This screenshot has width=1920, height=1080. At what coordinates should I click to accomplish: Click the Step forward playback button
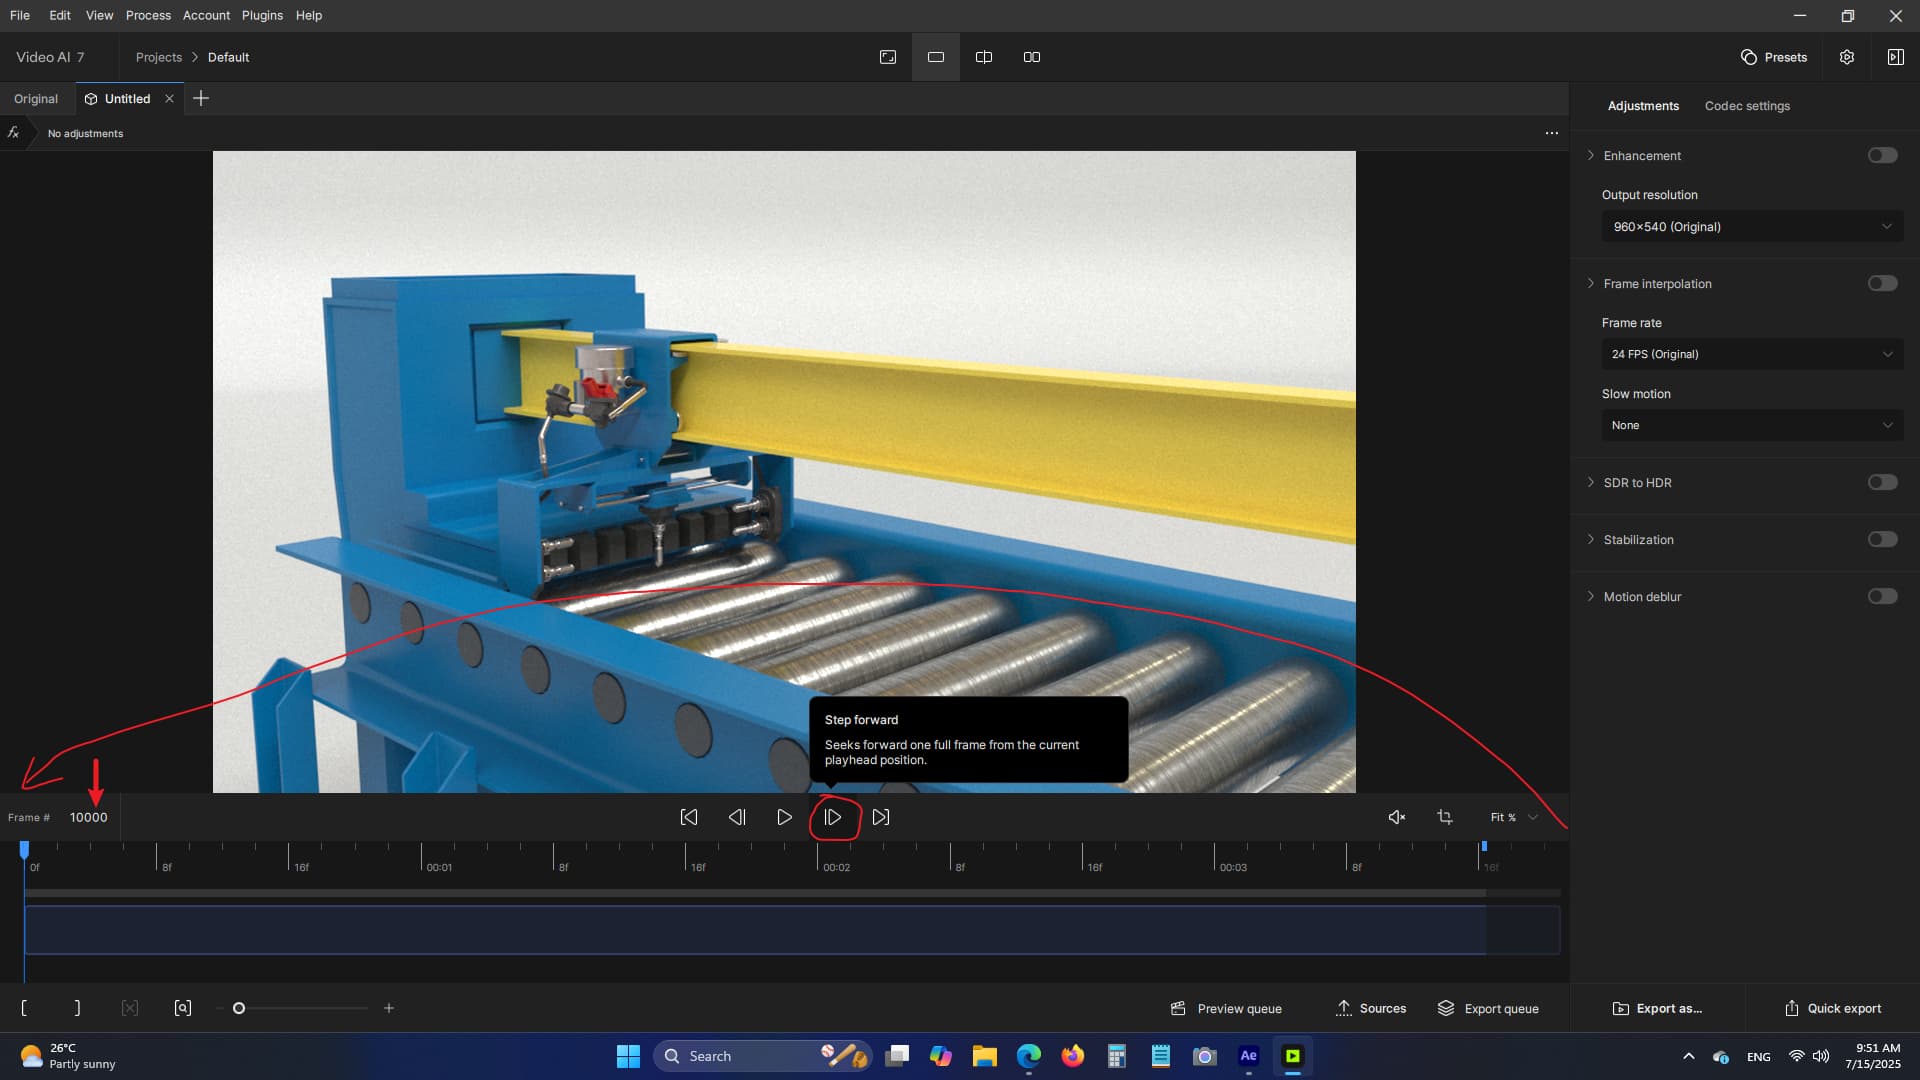[832, 817]
